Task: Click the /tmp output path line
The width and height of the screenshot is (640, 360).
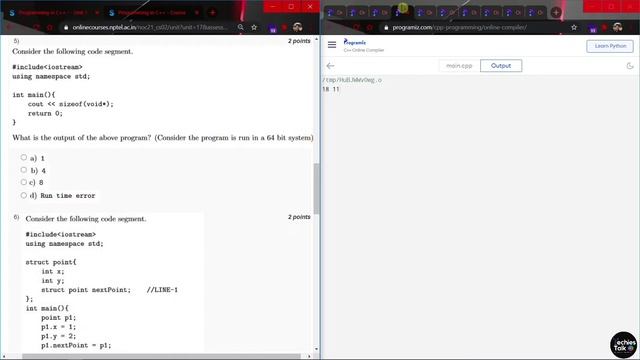Action: (352, 80)
